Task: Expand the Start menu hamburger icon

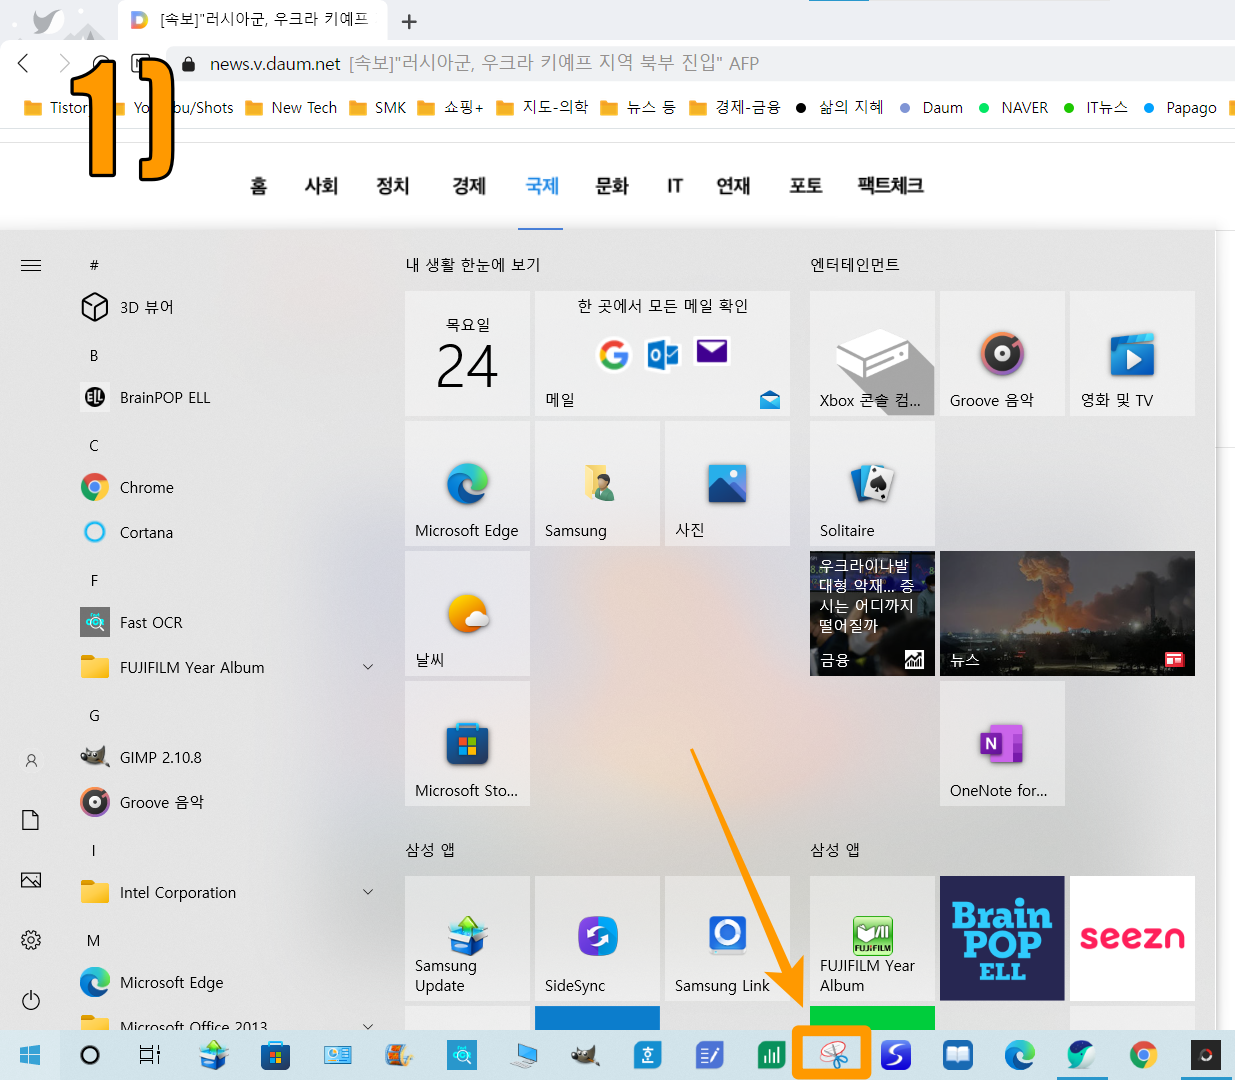Action: (31, 265)
